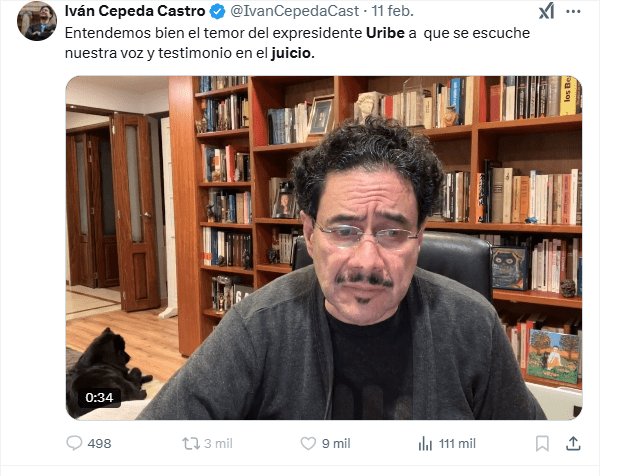625x476 pixels.
Task: Repost this tweet via retweet icon
Action: 191,444
